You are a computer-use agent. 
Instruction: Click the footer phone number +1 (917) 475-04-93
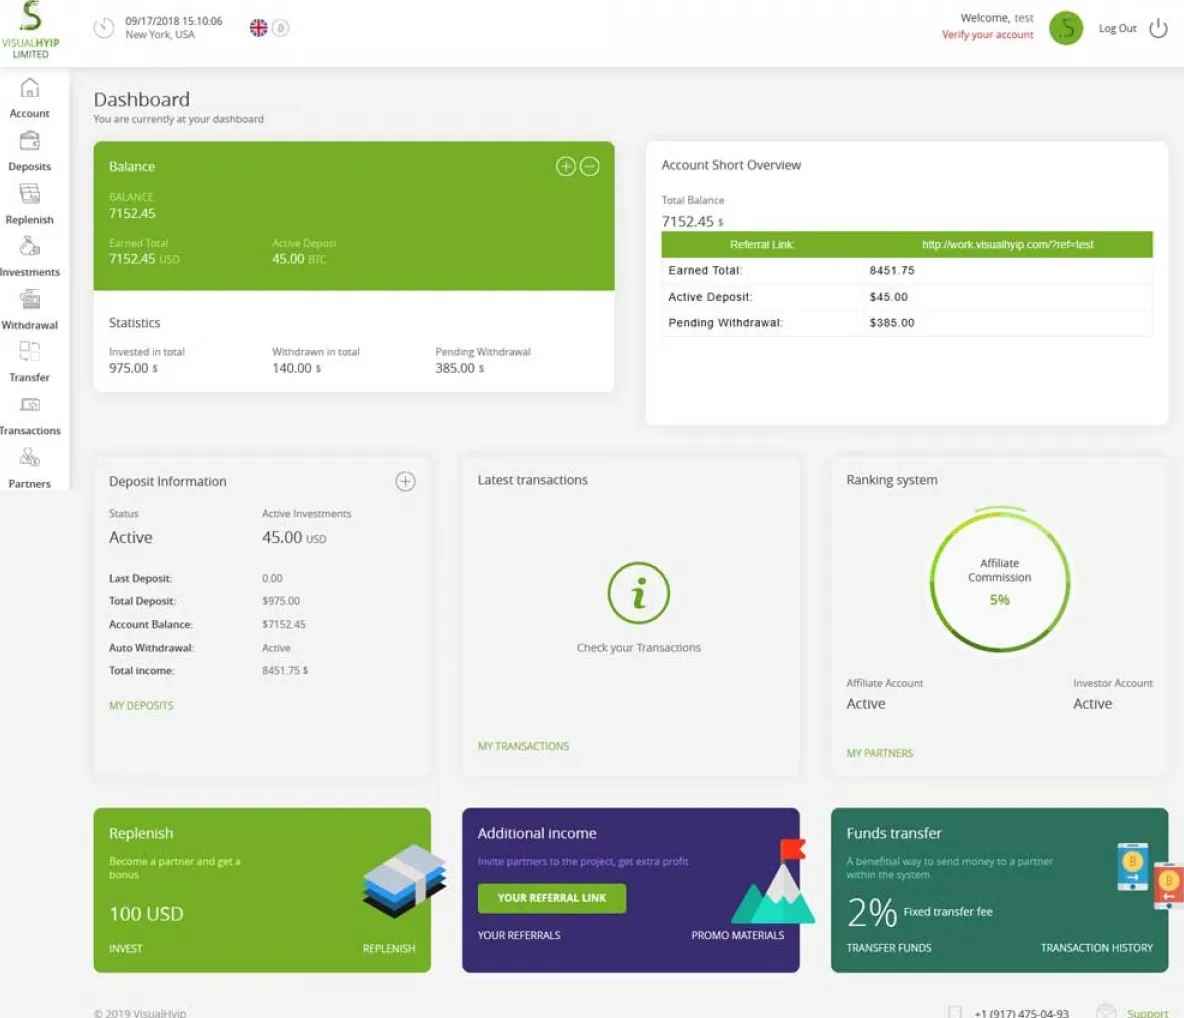click(1021, 1013)
